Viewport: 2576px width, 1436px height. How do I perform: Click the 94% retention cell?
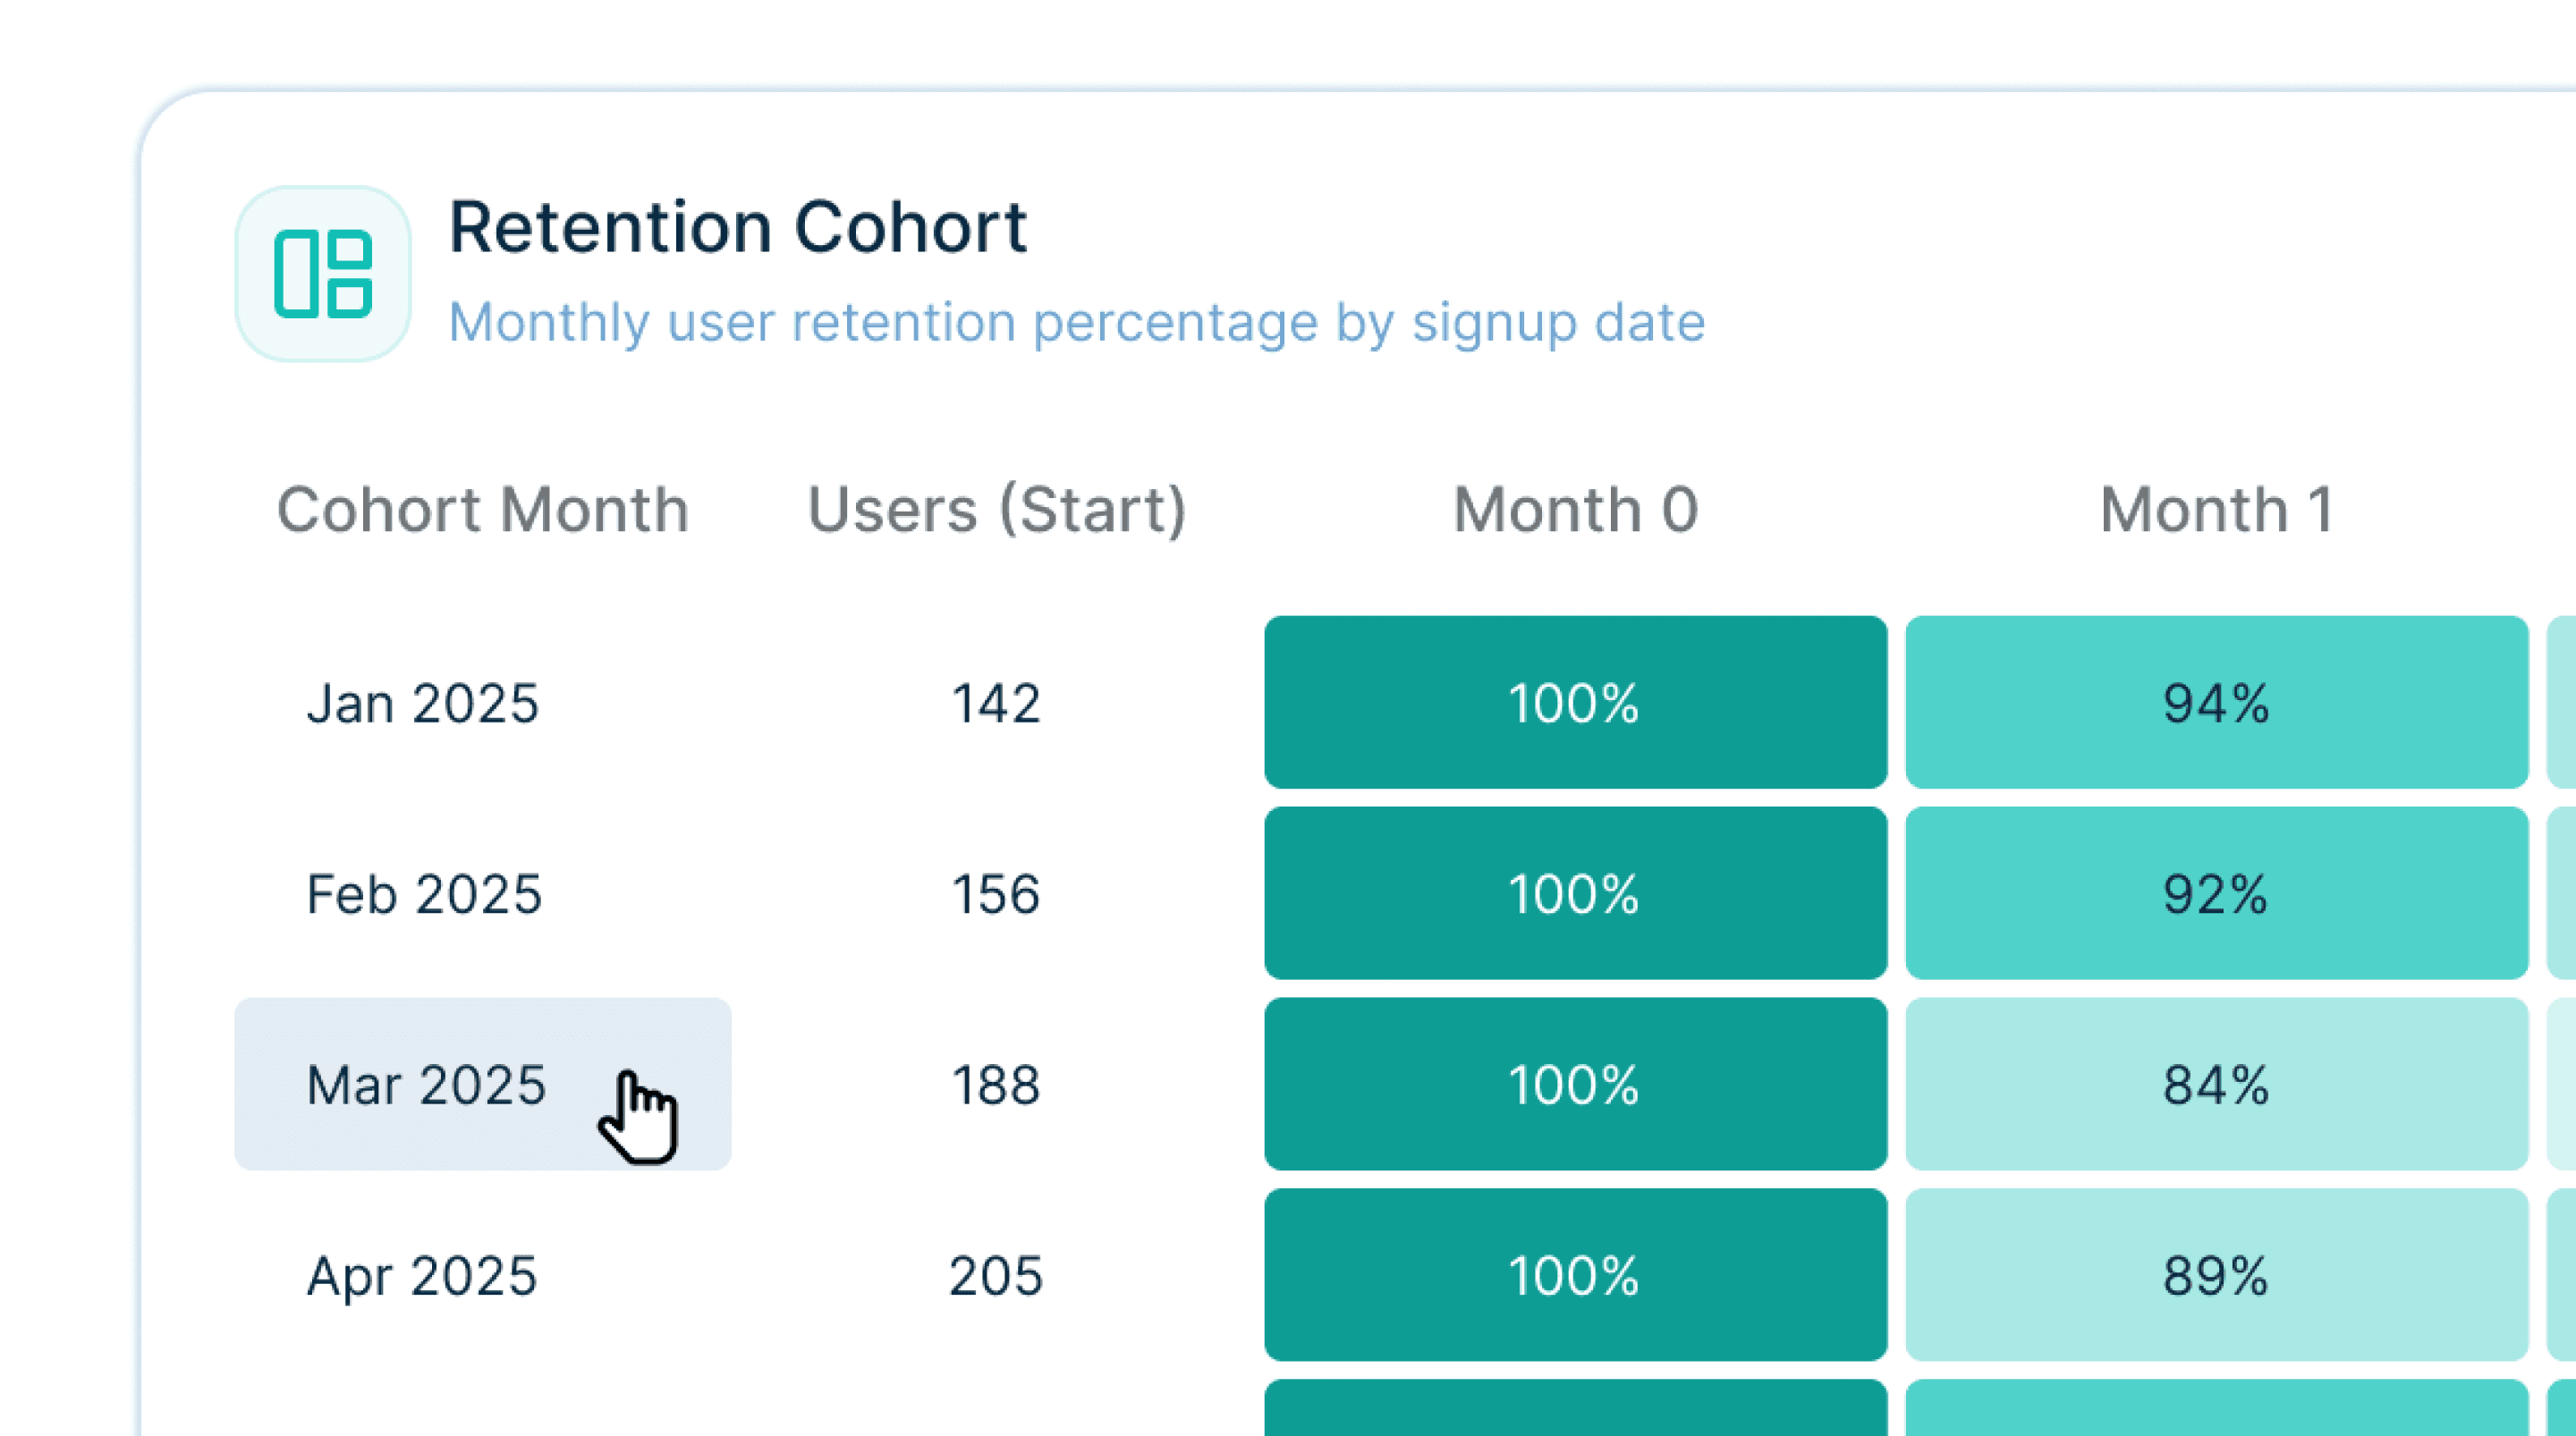2216,703
